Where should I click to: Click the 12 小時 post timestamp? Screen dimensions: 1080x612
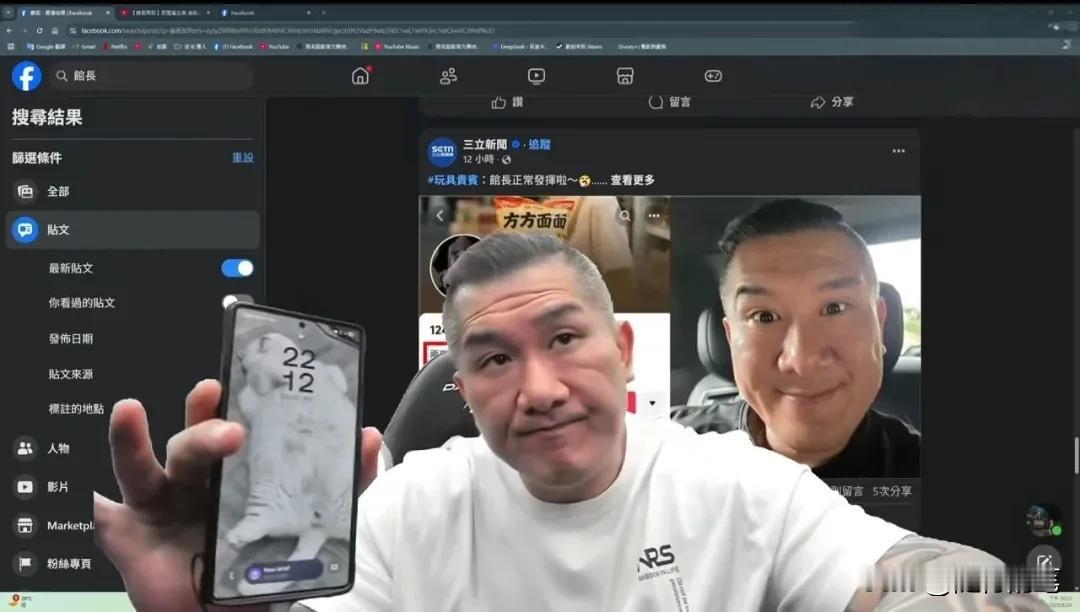point(478,159)
